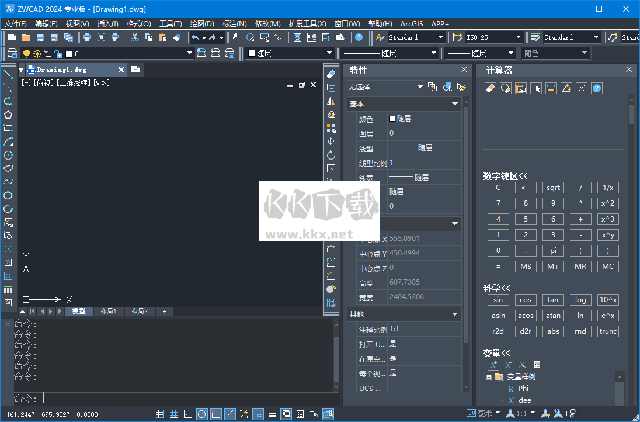Collapse the numeric keypad section

click(x=505, y=176)
